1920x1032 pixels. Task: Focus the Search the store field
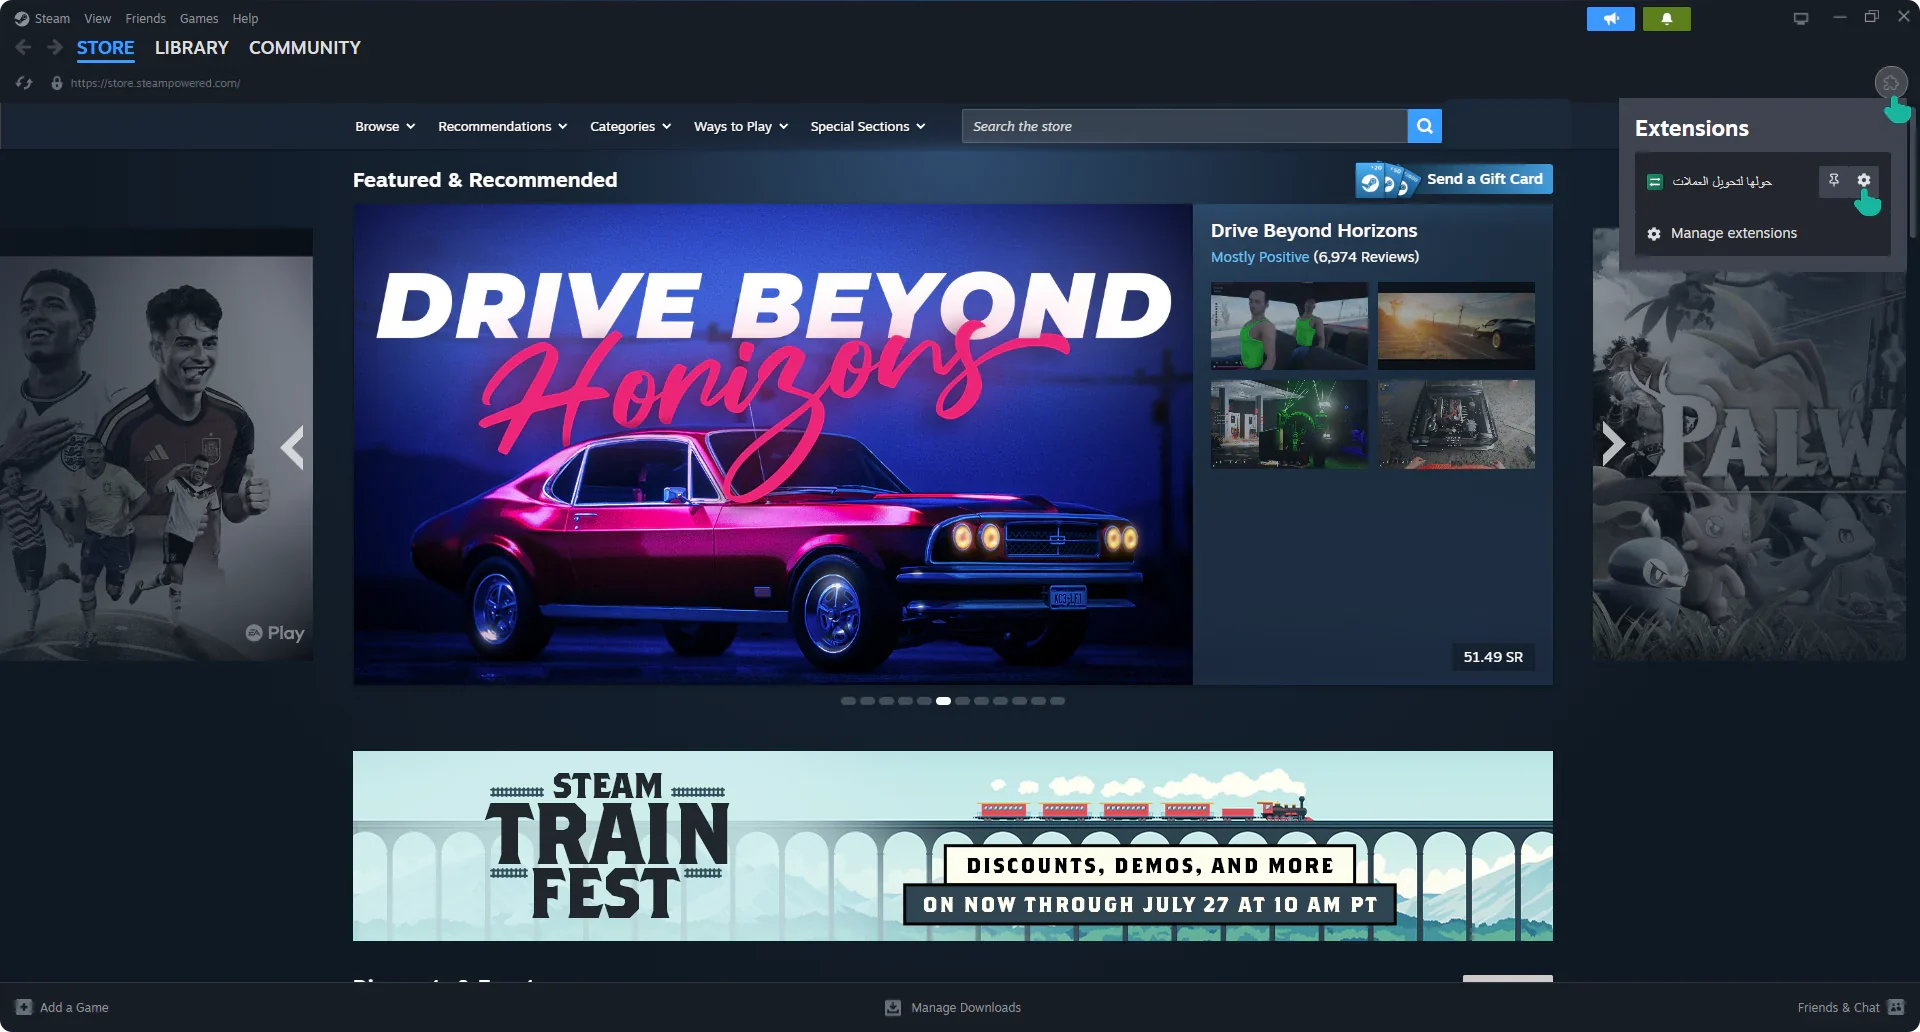1184,126
